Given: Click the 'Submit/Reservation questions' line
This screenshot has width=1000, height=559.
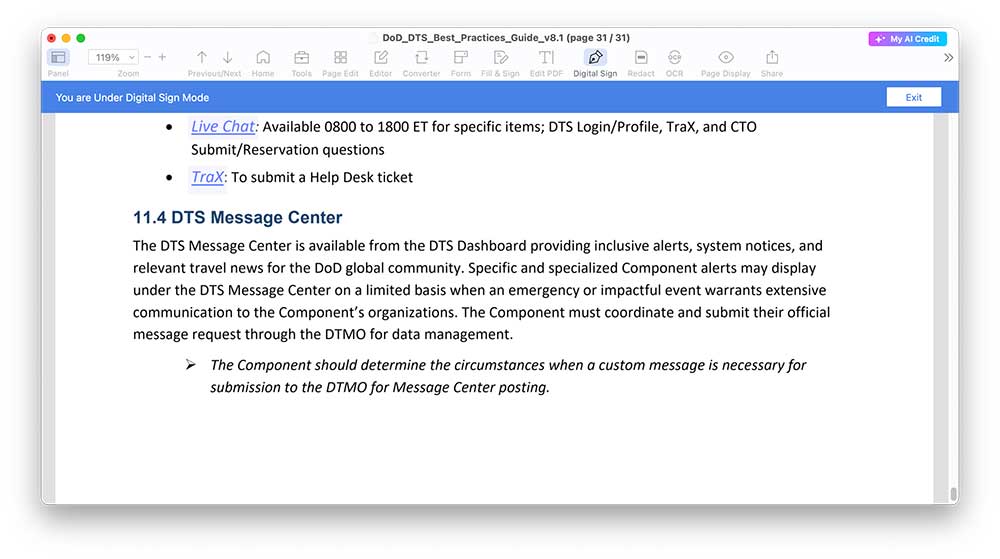Looking at the screenshot, I should tap(288, 150).
